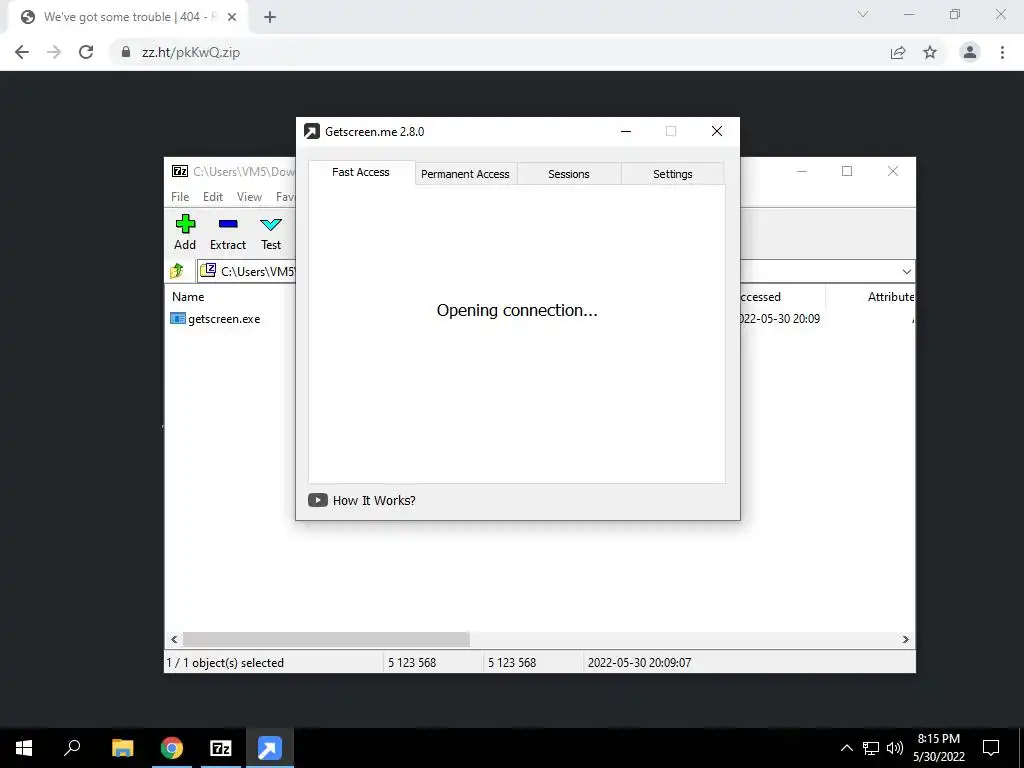The height and width of the screenshot is (768, 1024).
Task: Bookmark this page with star icon
Action: [x=930, y=52]
